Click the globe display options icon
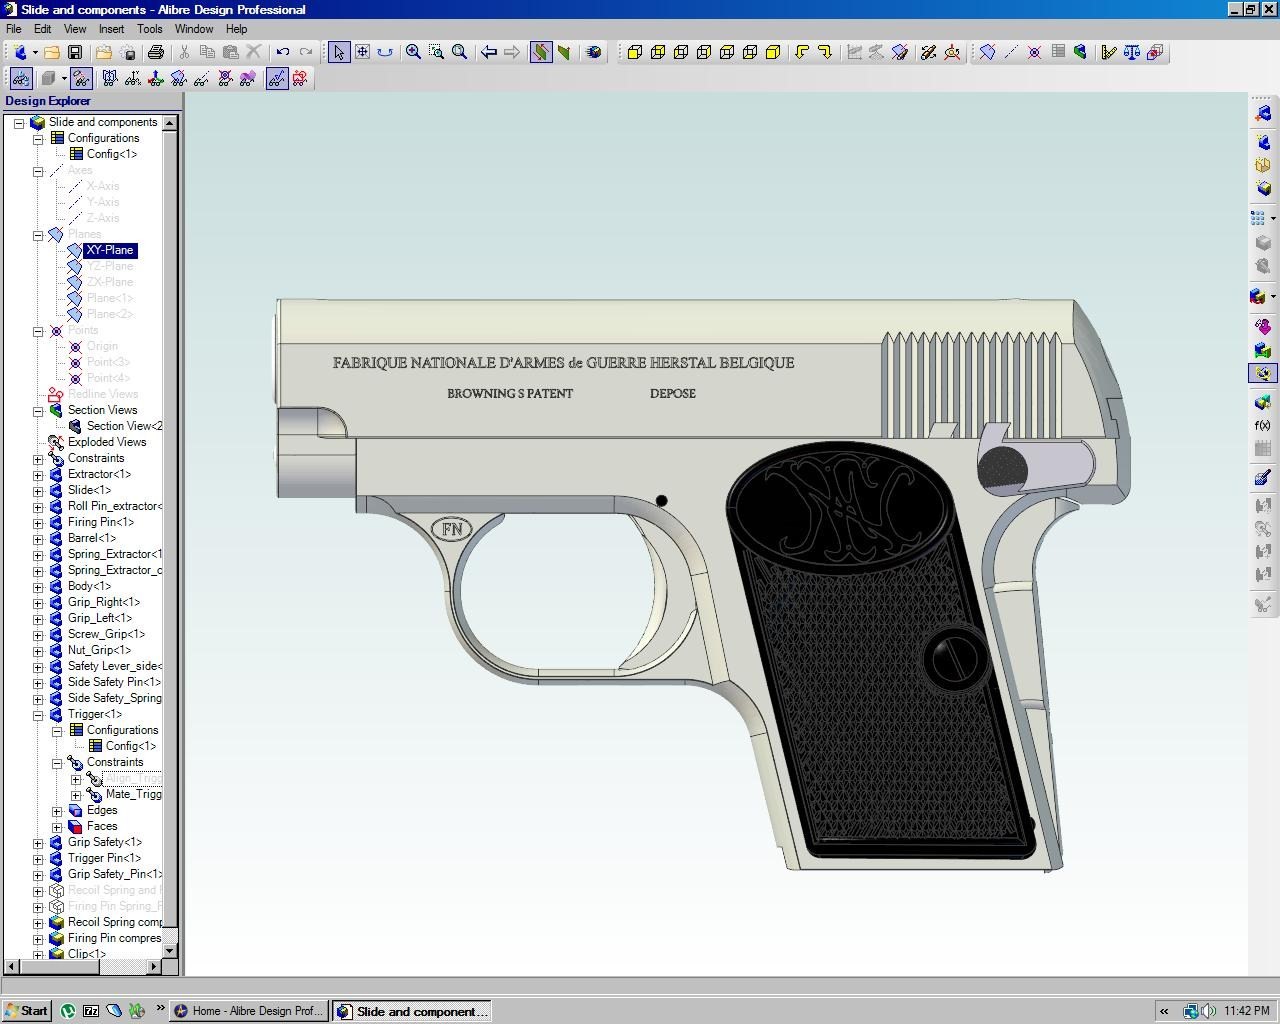 [x=594, y=52]
